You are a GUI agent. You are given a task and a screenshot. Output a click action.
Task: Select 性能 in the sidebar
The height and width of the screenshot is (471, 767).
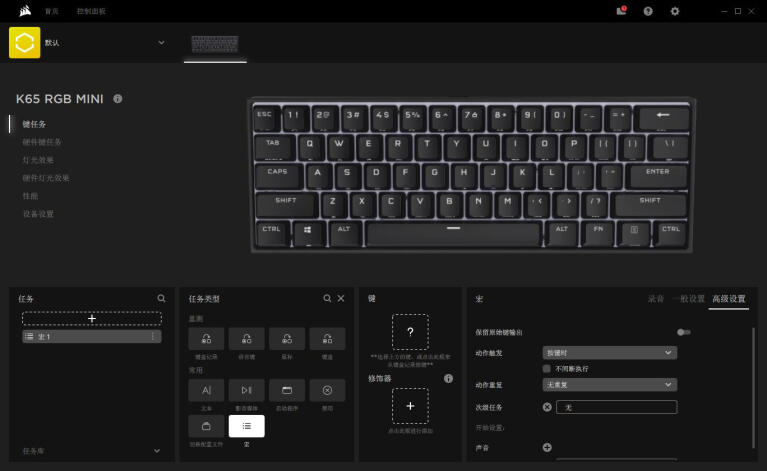coord(30,196)
